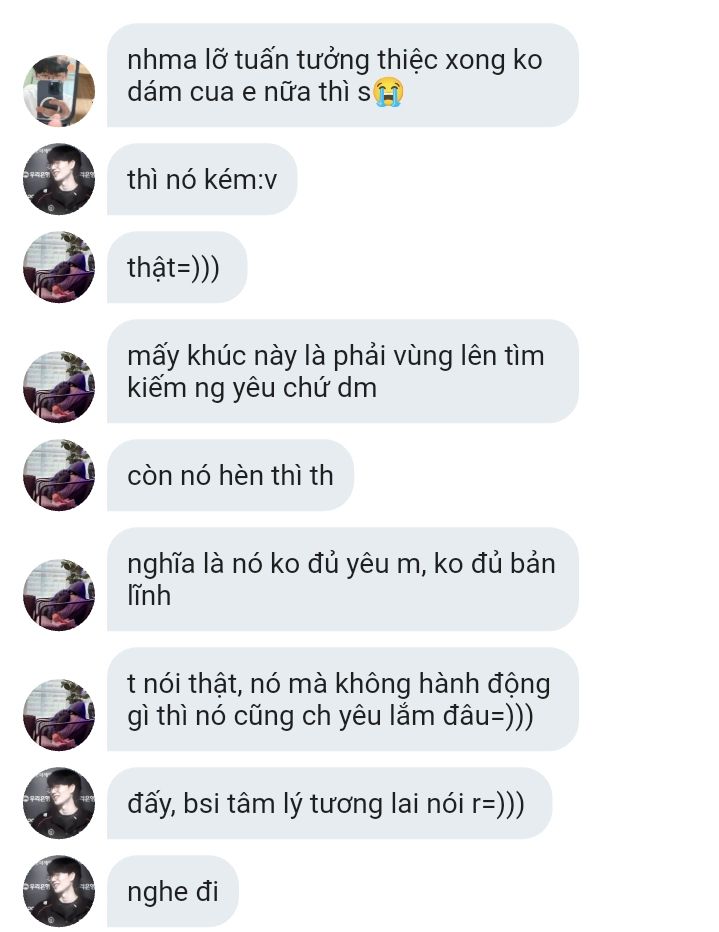Open avatar beside 'còn nó hèn thì th'
The height and width of the screenshot is (932, 719).
pos(59,475)
